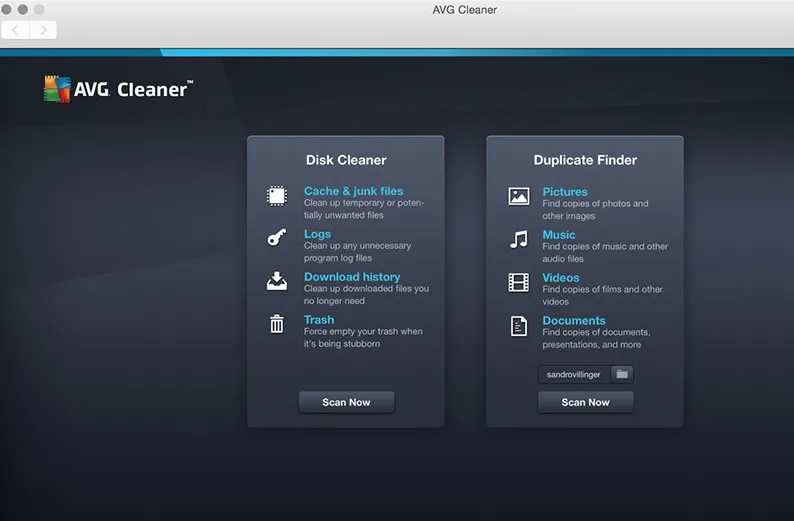This screenshot has height=521, width=794.
Task: Click the Disk Cleaner heading
Action: [346, 160]
